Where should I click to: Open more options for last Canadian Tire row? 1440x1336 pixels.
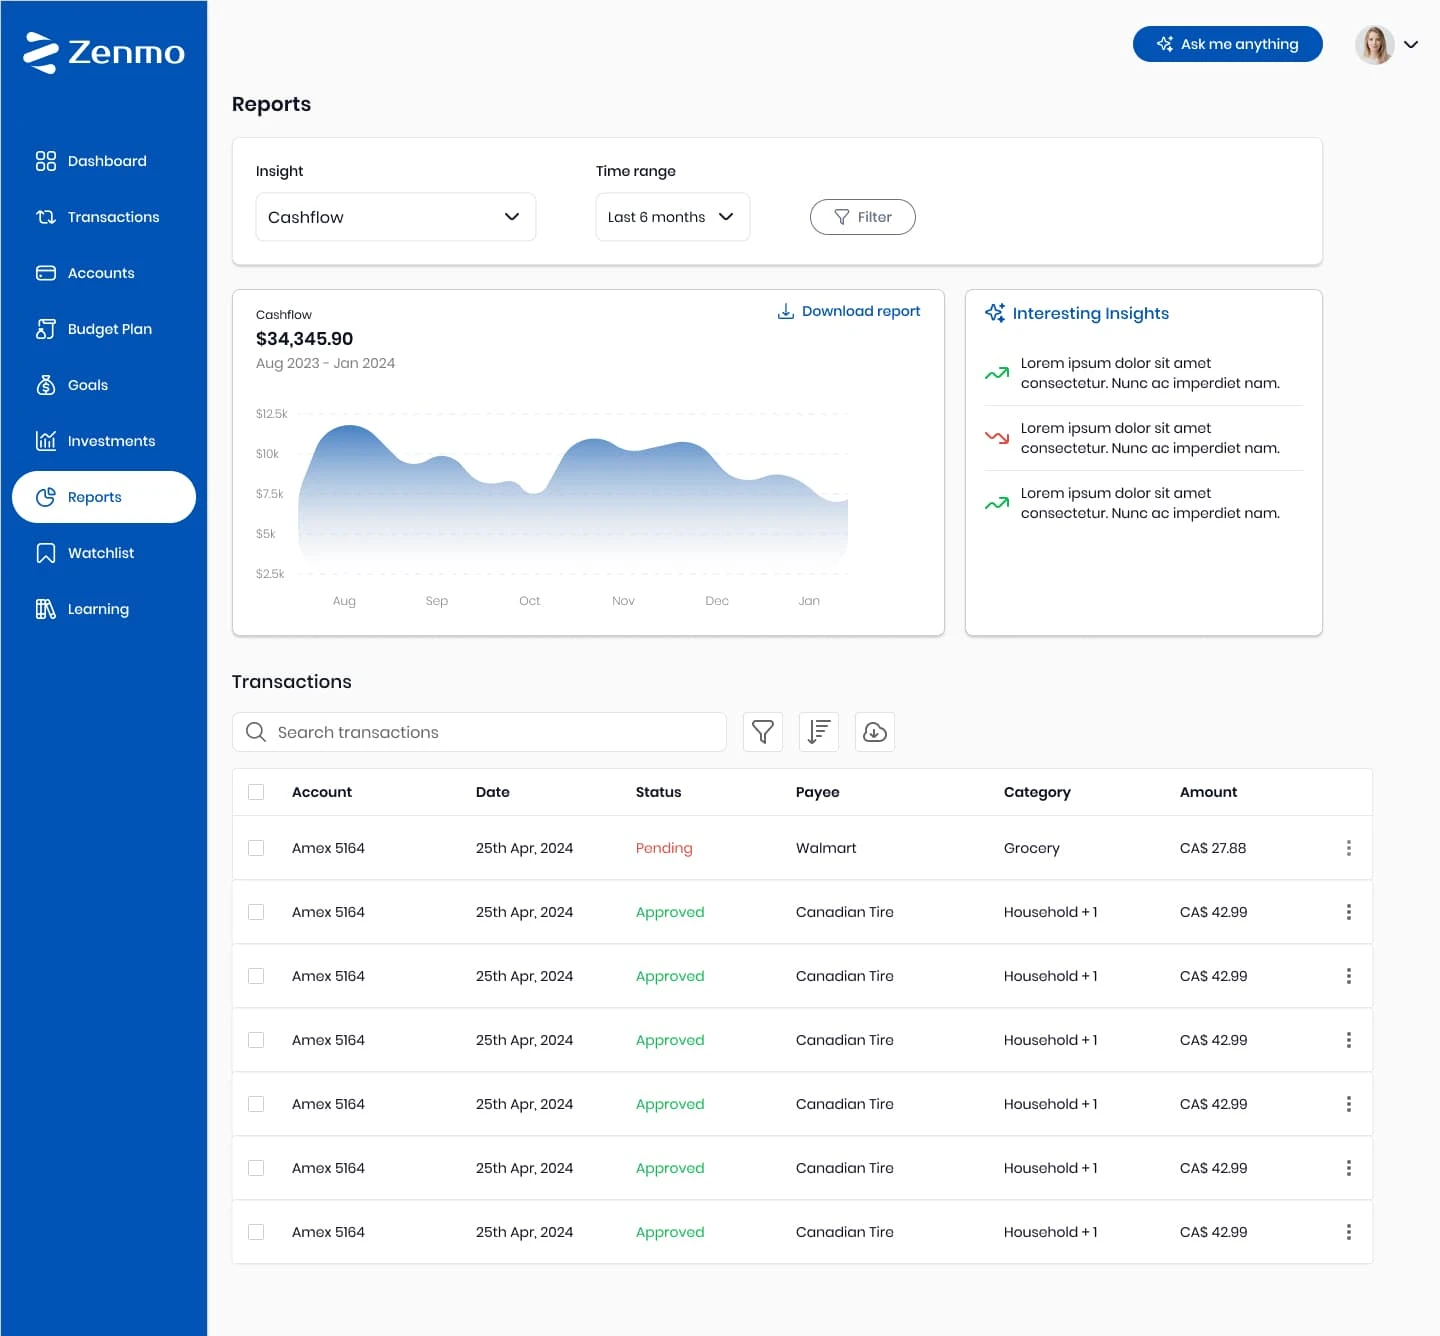pyautogui.click(x=1349, y=1232)
